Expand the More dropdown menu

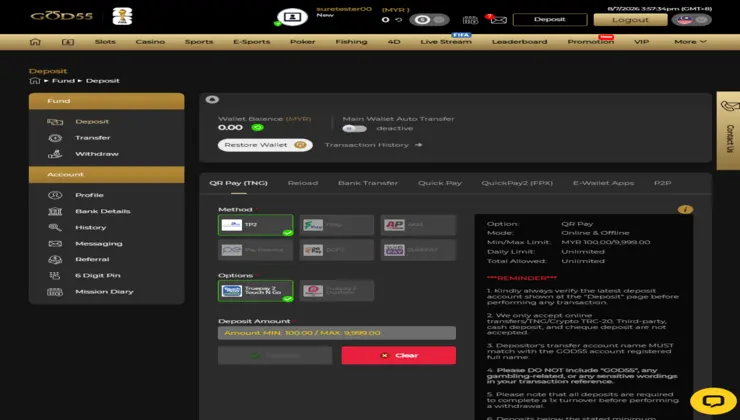click(690, 42)
